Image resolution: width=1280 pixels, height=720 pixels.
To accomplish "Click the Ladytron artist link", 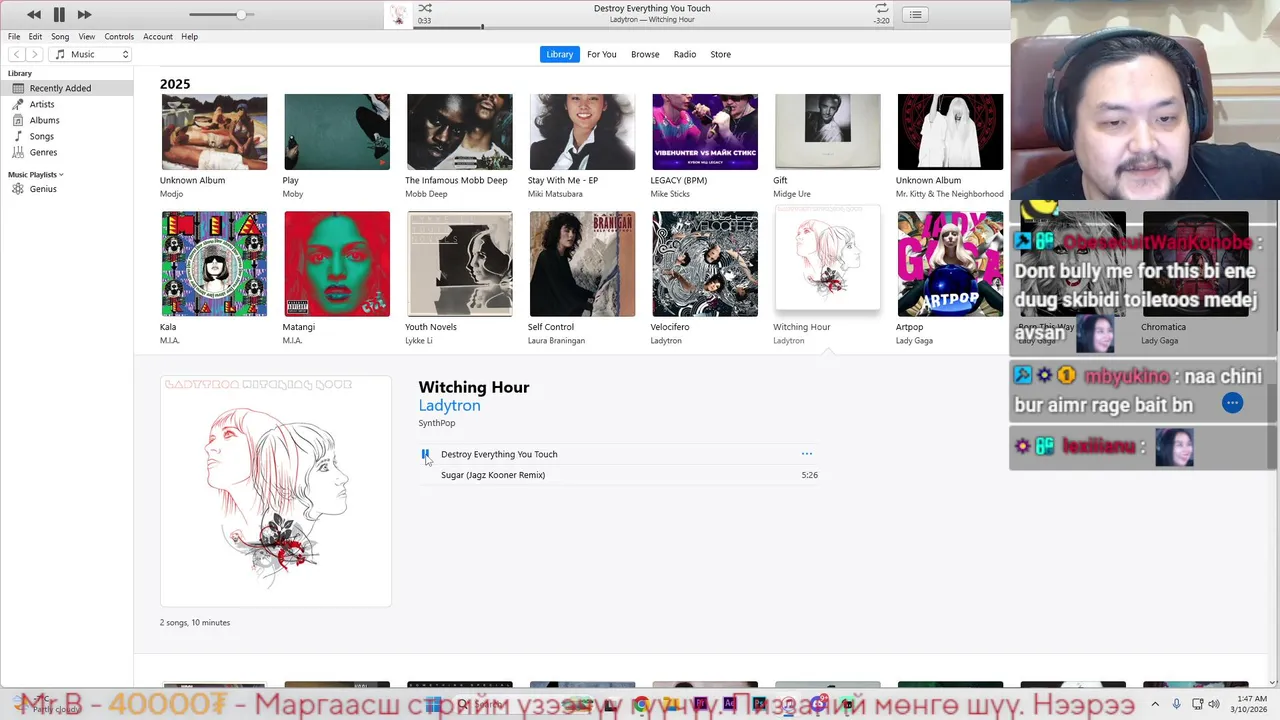I will [x=449, y=405].
